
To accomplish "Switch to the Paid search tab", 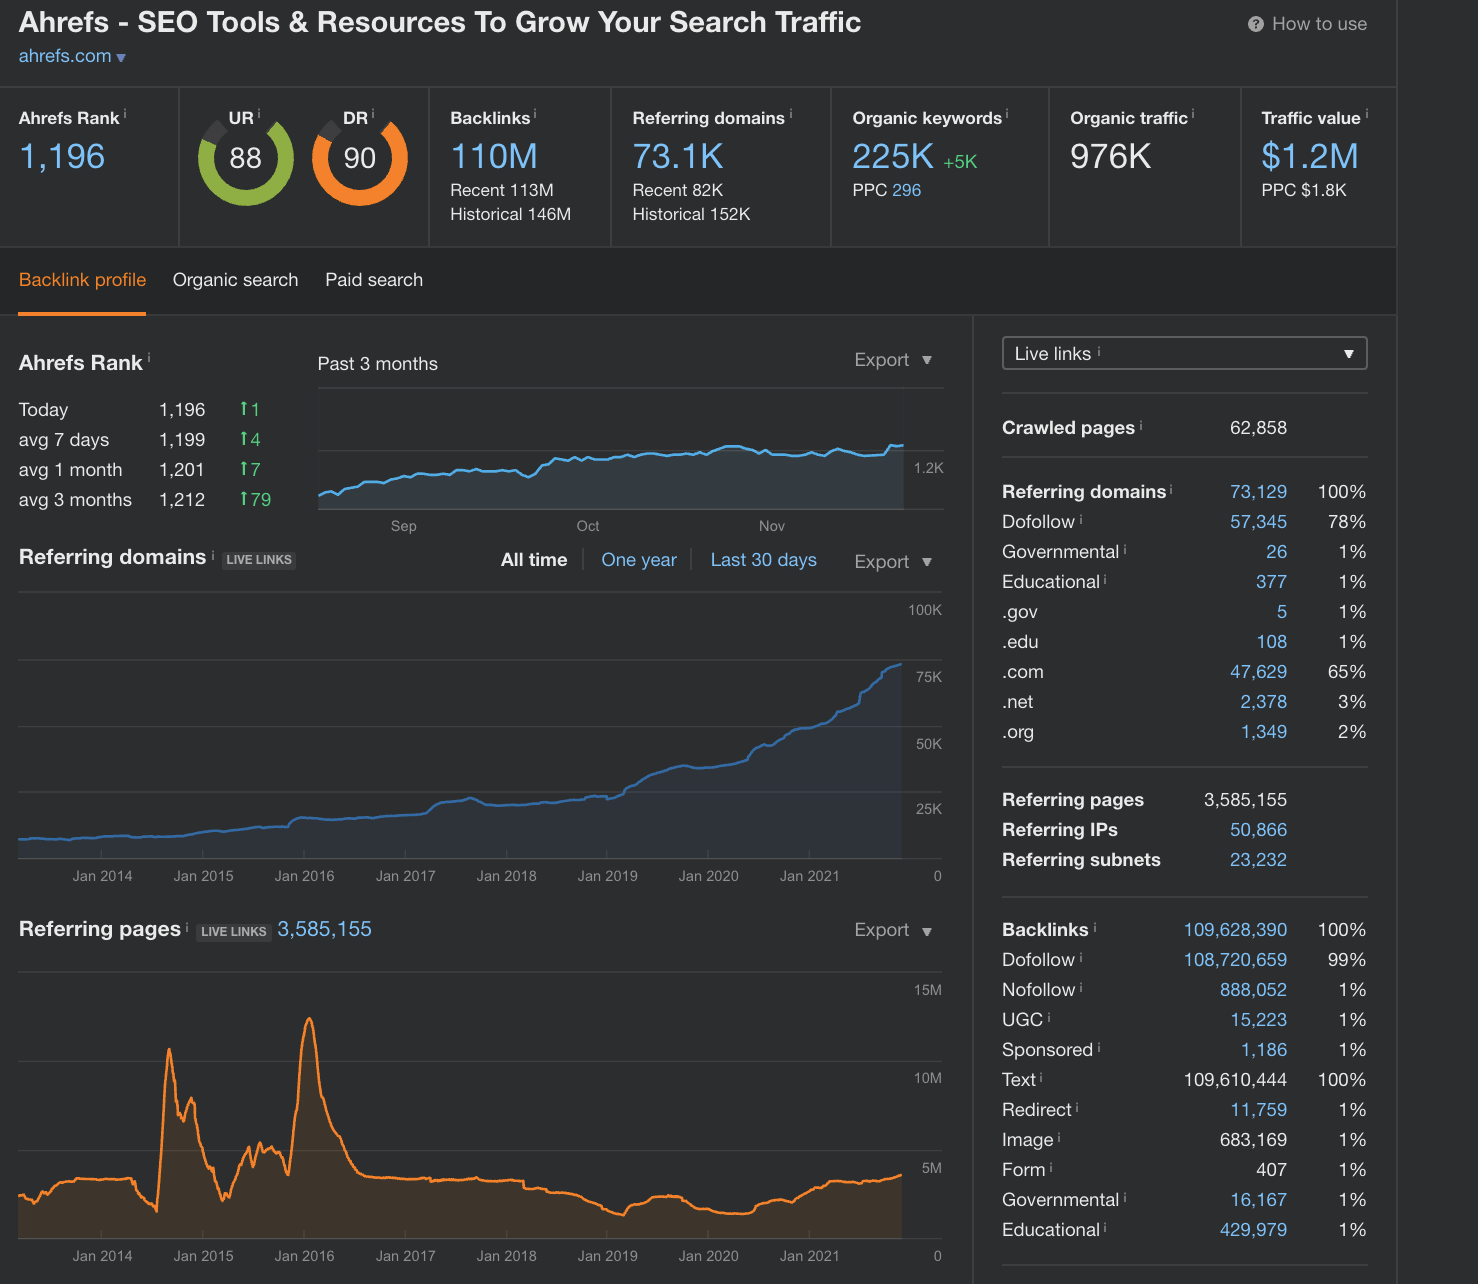I will click(374, 280).
